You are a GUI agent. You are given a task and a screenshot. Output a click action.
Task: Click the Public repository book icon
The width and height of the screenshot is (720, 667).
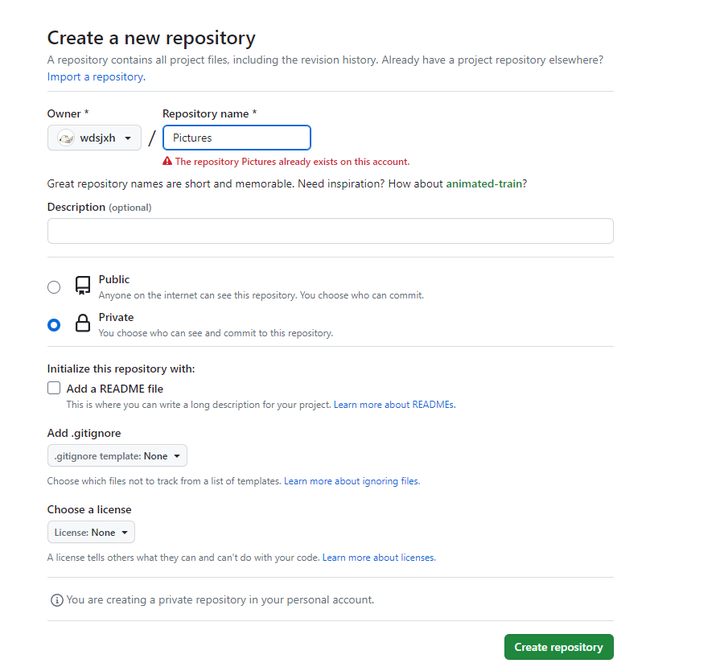pos(83,286)
